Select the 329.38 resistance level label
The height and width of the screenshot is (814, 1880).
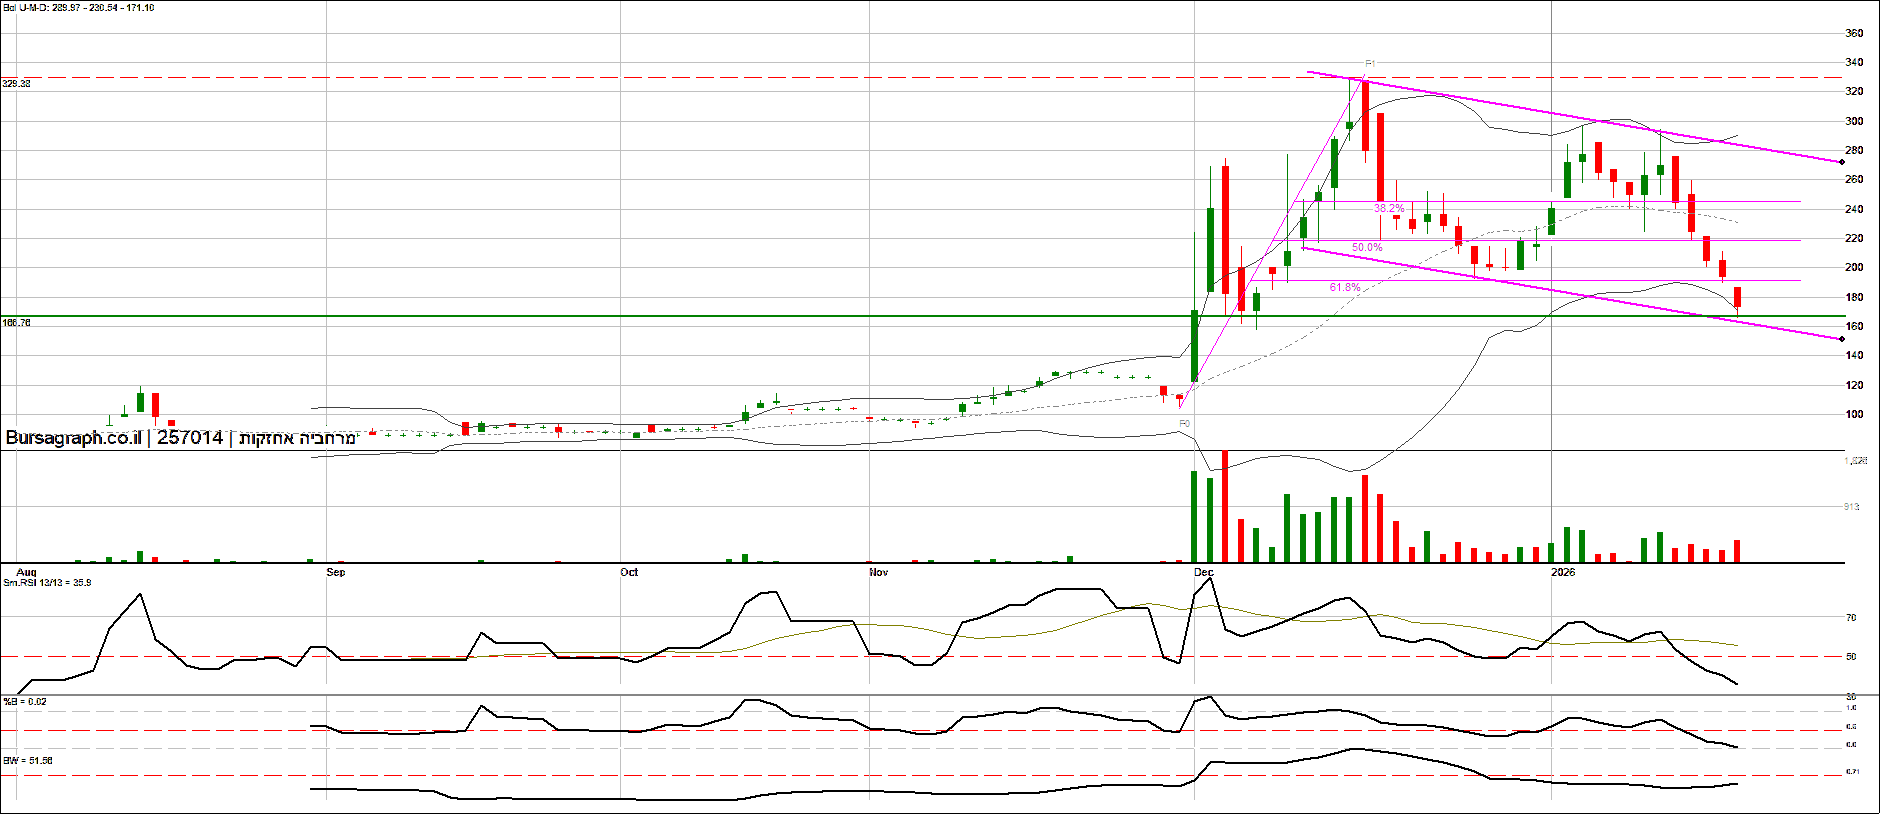17,84
